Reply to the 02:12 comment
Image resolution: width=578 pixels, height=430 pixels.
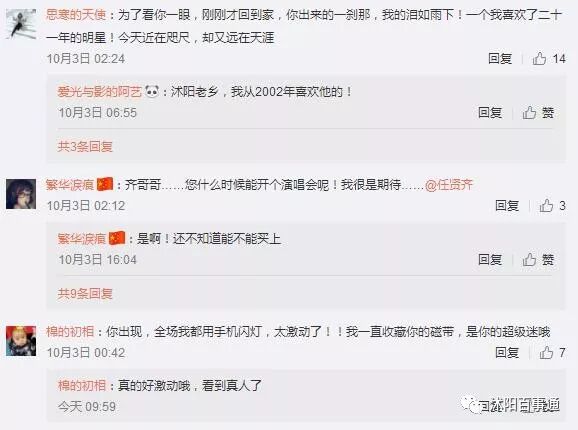[507, 206]
